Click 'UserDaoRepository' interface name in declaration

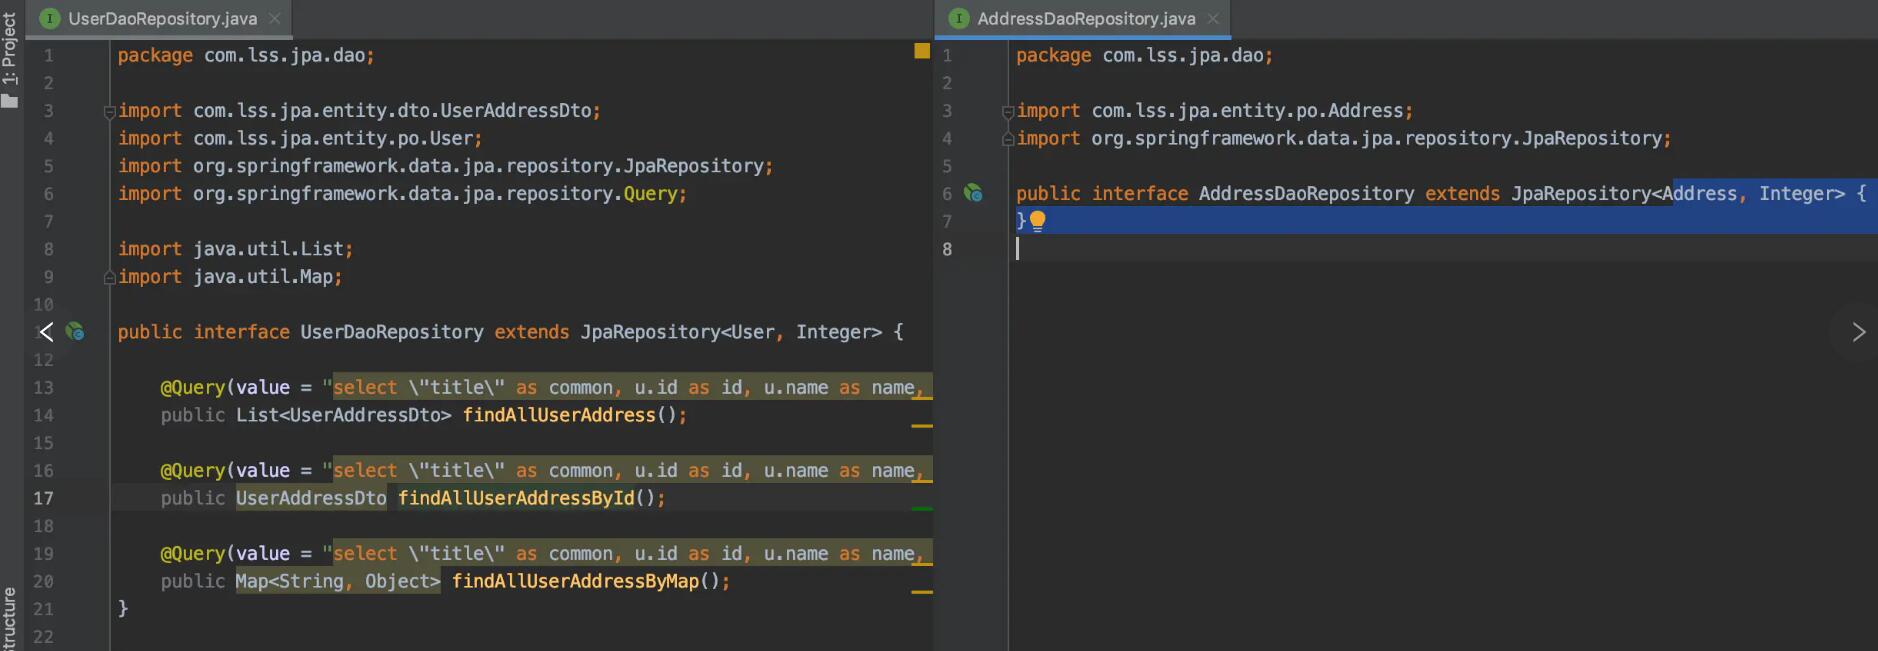point(392,332)
